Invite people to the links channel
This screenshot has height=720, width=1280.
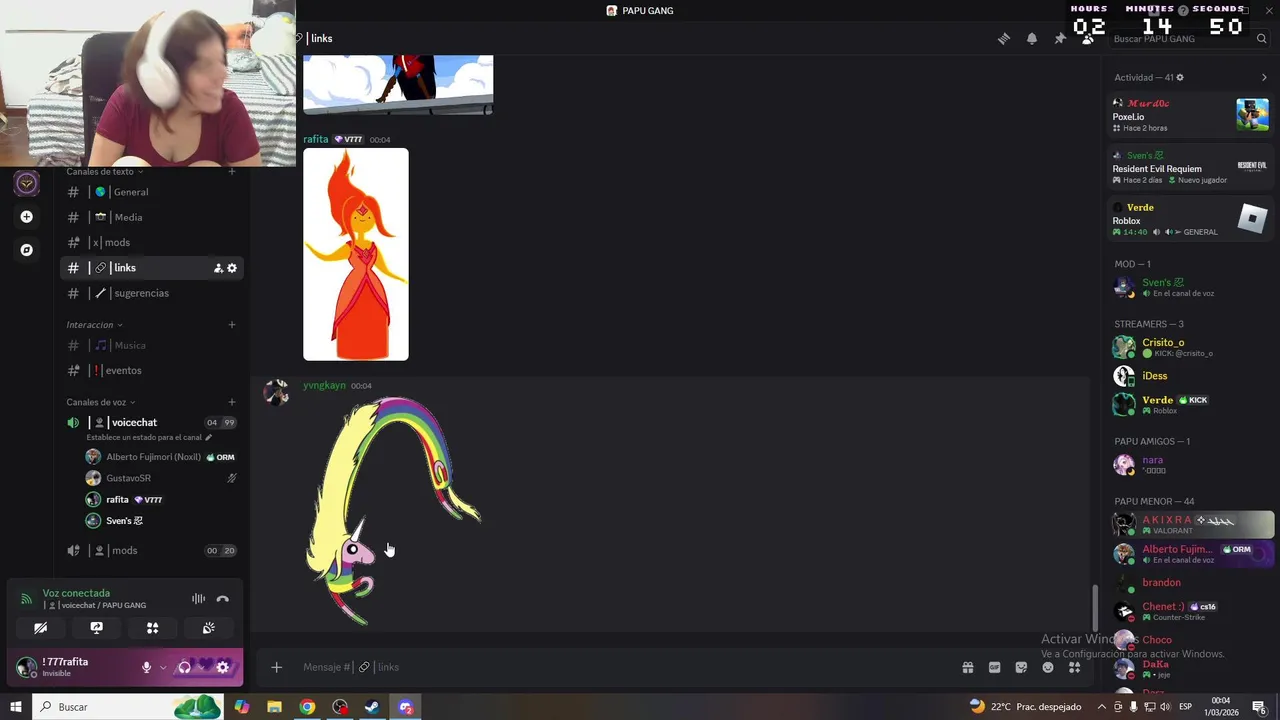(x=218, y=268)
